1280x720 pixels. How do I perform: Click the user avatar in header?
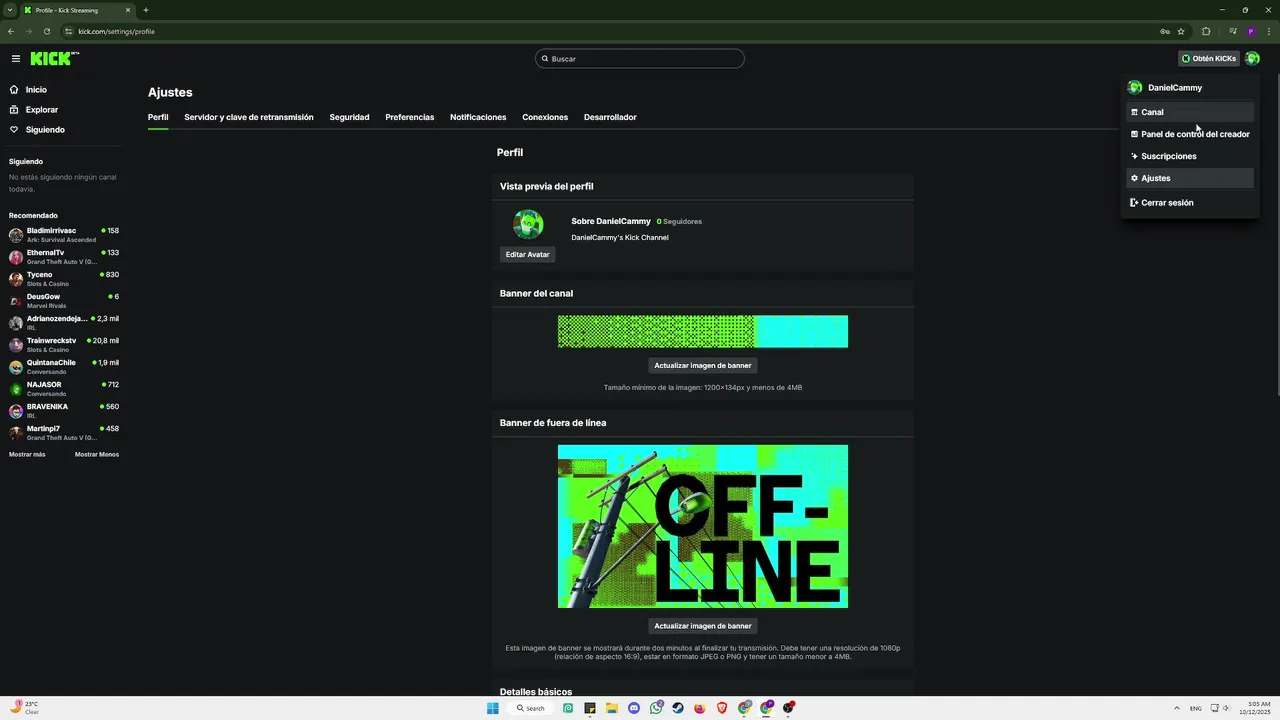click(1252, 58)
